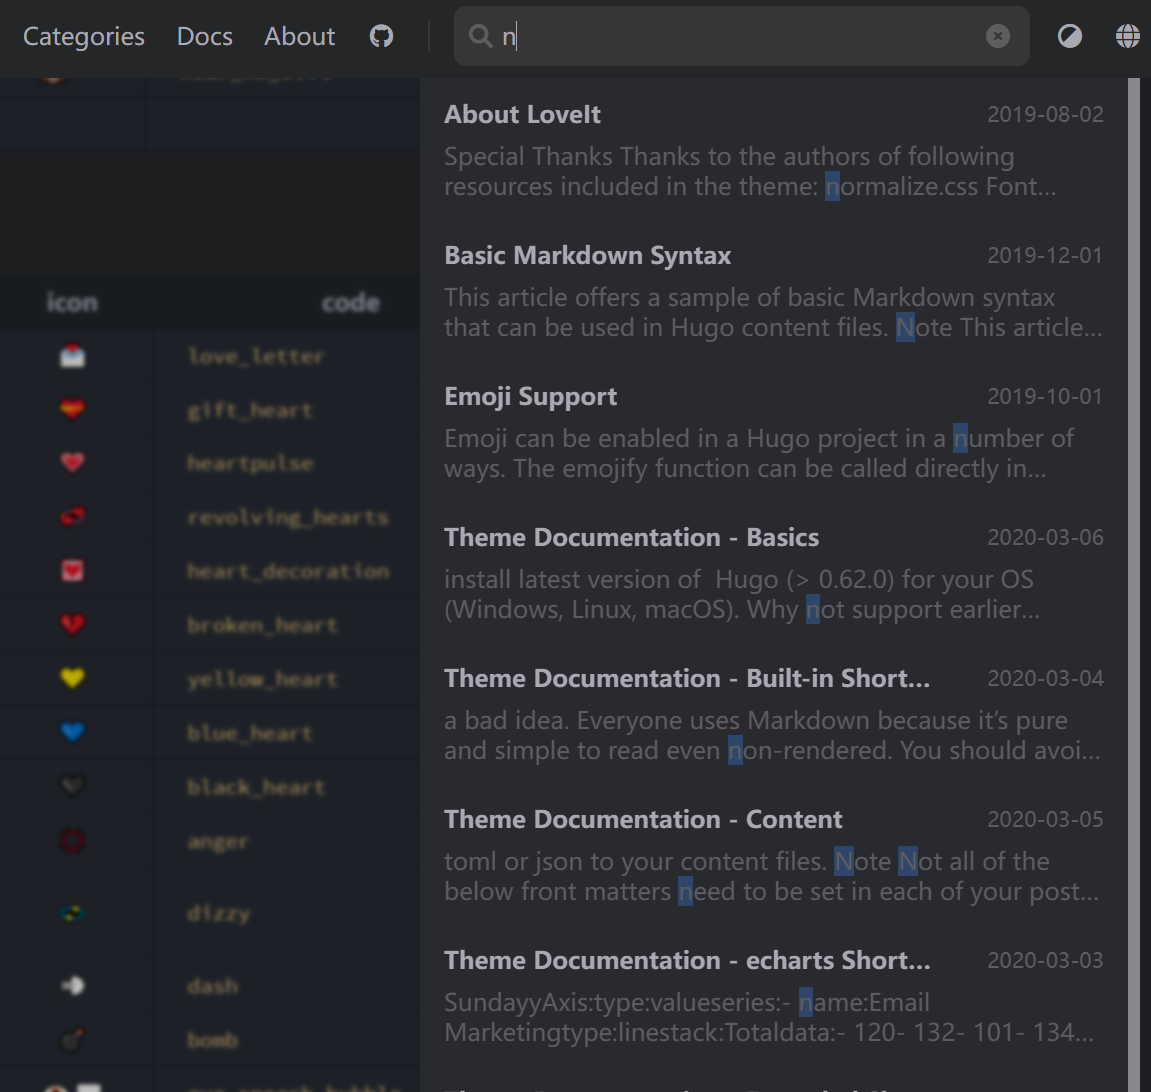Open Theme Documentation - Content result
The image size is (1151, 1092).
[643, 819]
